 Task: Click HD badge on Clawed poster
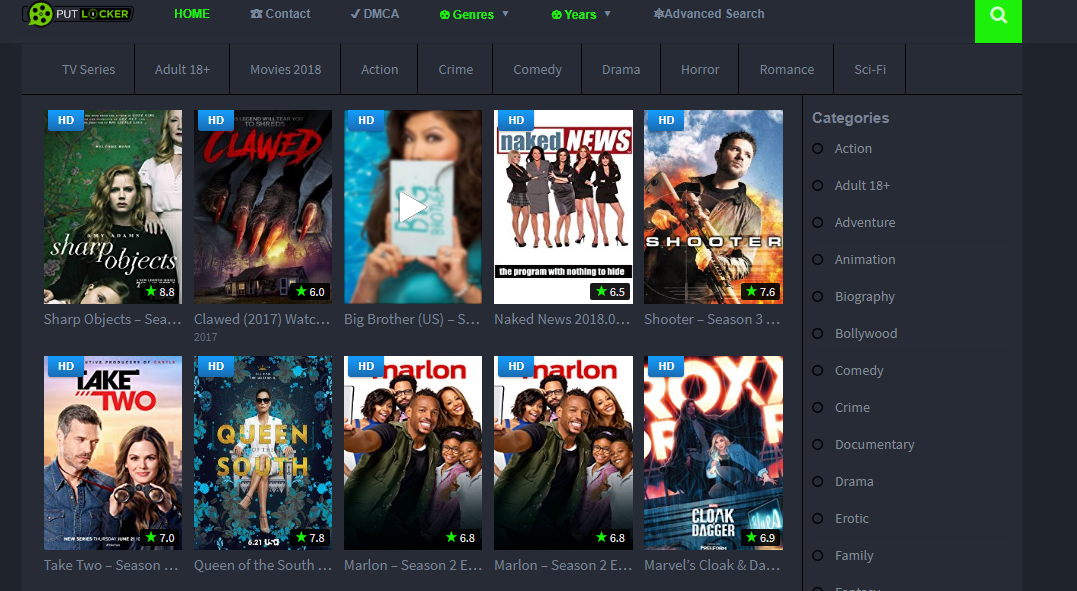(216, 120)
